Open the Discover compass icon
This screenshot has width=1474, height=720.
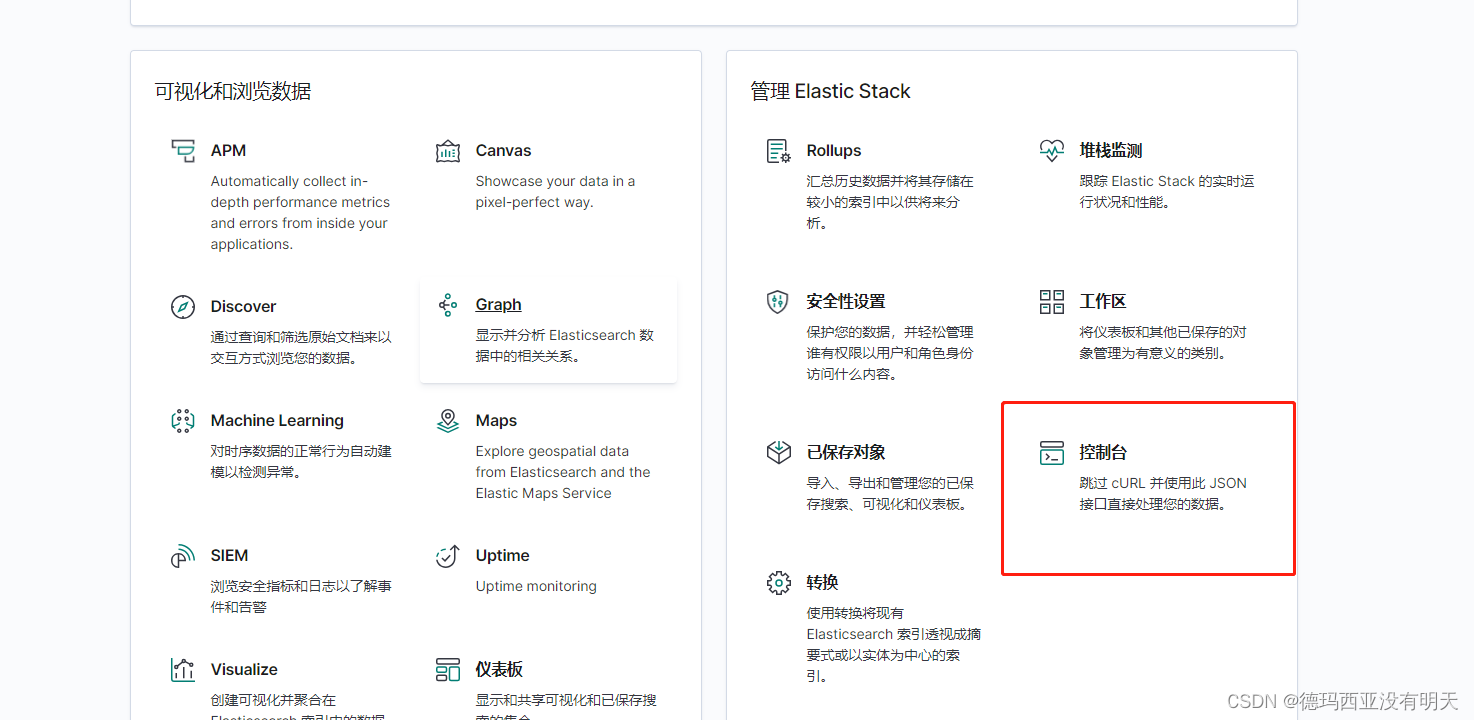coord(183,307)
